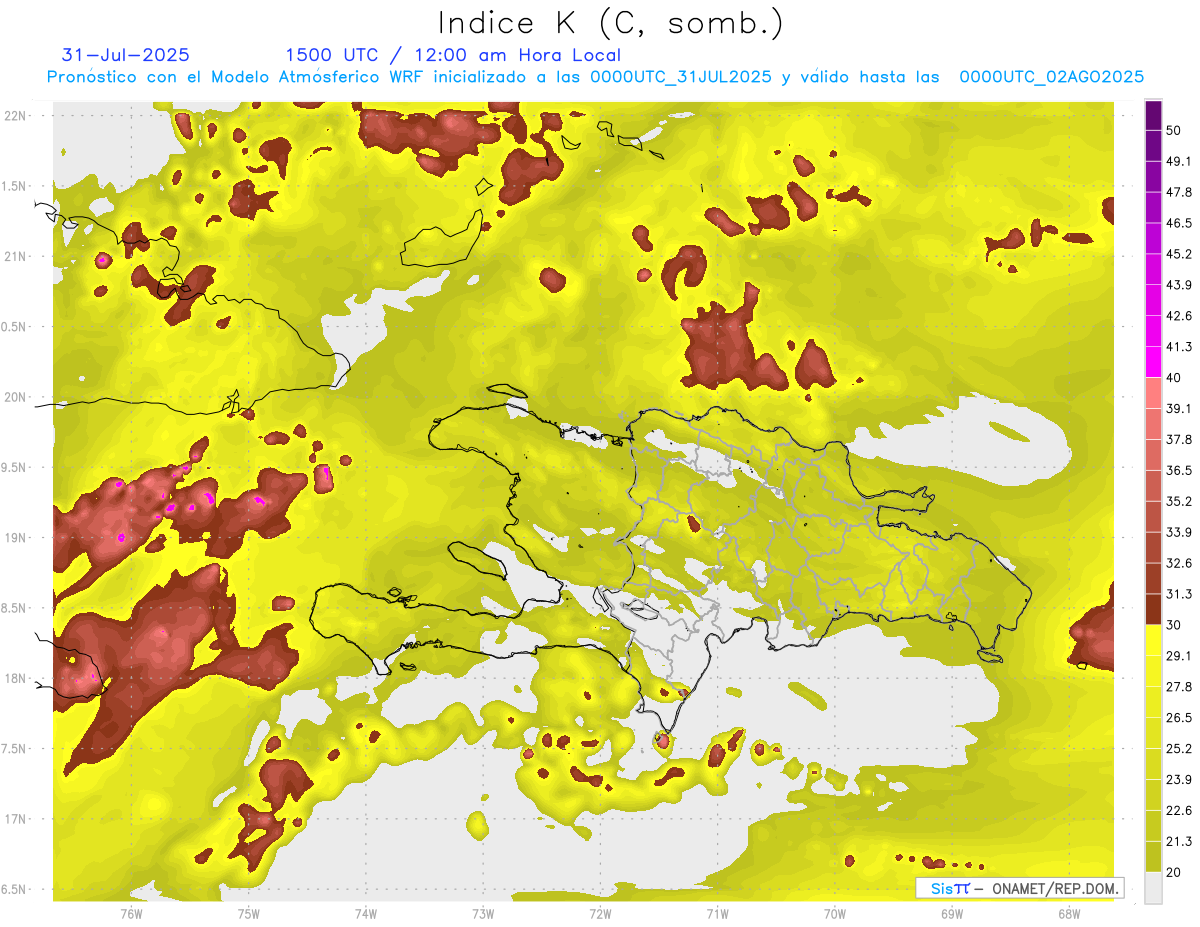Select the 31-Jul-2025 date label
Image resolution: width=1200 pixels, height=927 pixels.
coord(125,55)
